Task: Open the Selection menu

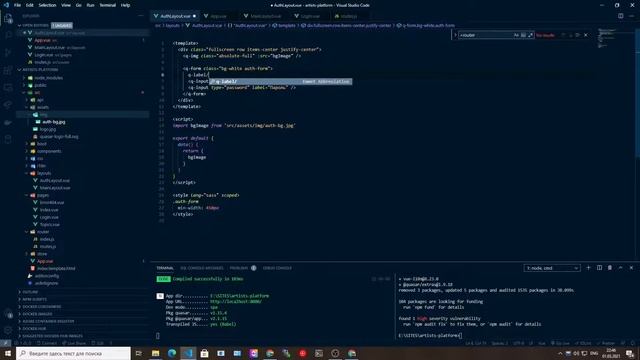Action: [47, 5]
